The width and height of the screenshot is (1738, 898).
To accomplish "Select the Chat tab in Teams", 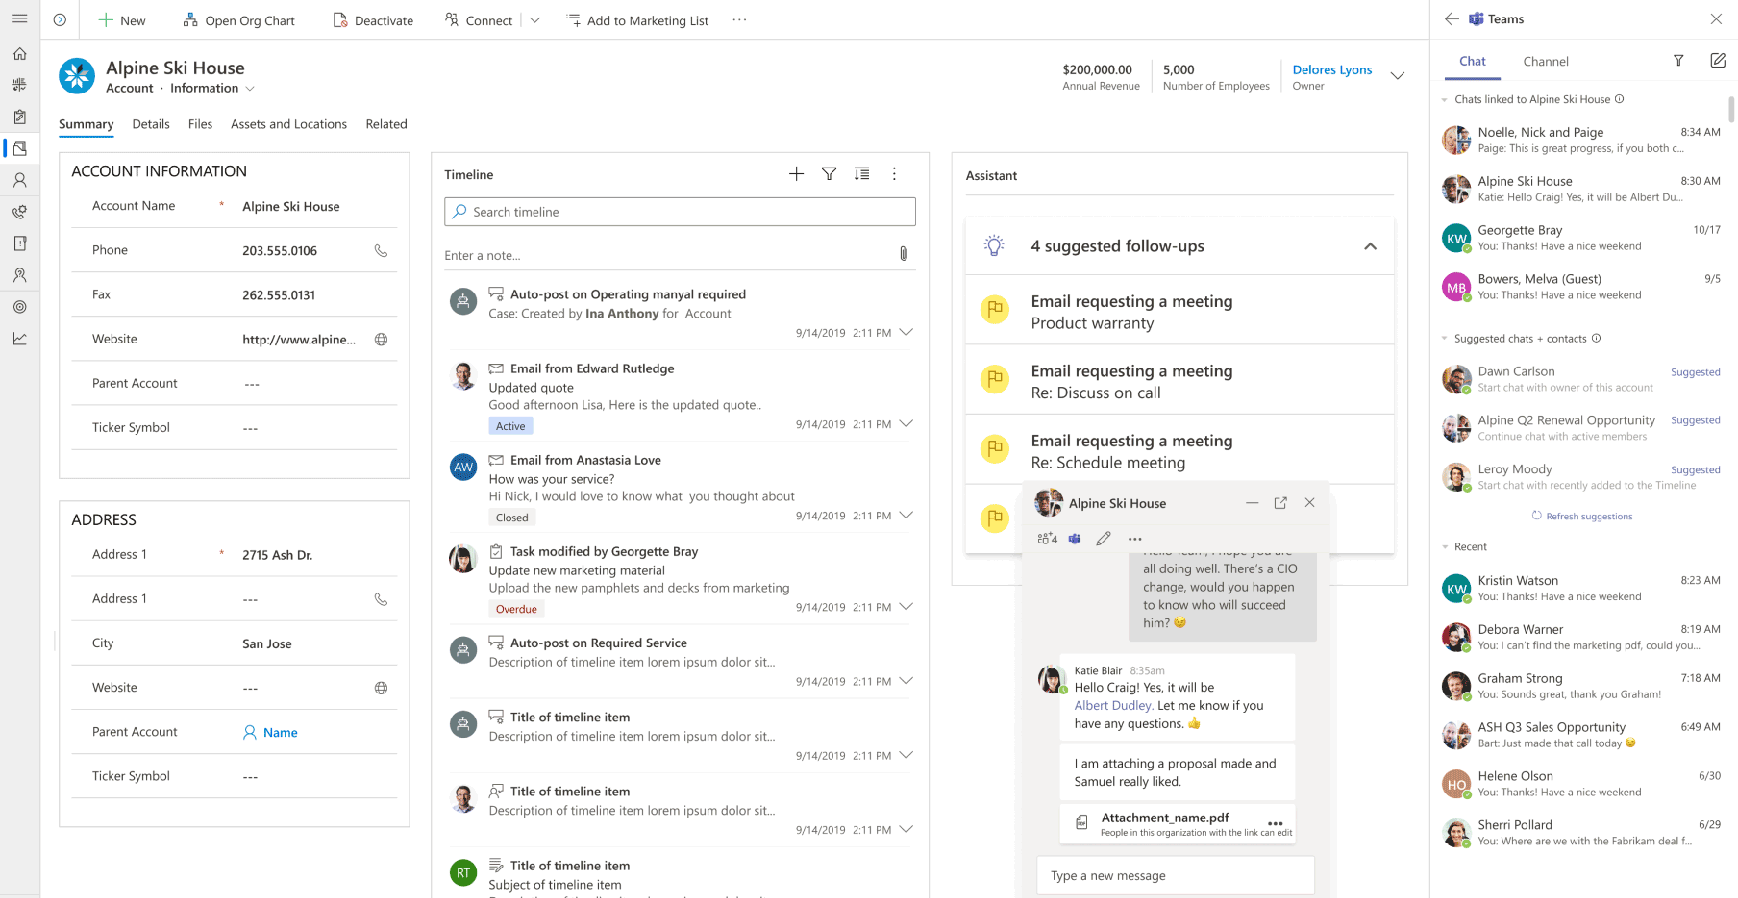I will 1472,62.
